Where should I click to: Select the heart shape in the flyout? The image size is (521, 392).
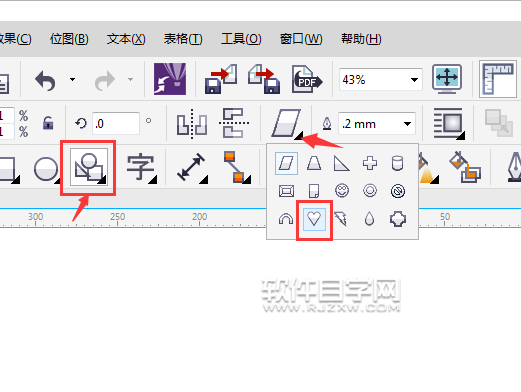pos(314,219)
